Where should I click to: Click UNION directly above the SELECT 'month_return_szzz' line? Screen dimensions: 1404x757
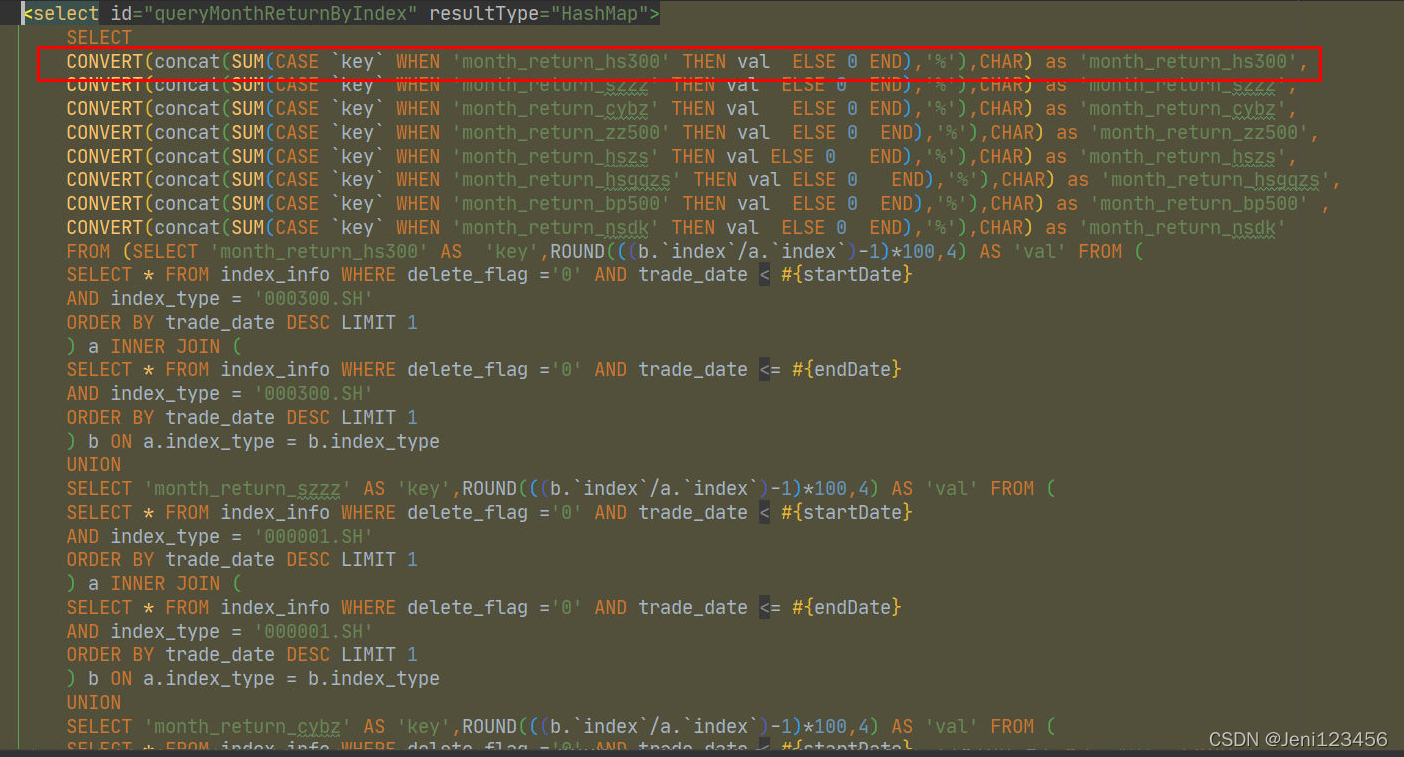(94, 465)
